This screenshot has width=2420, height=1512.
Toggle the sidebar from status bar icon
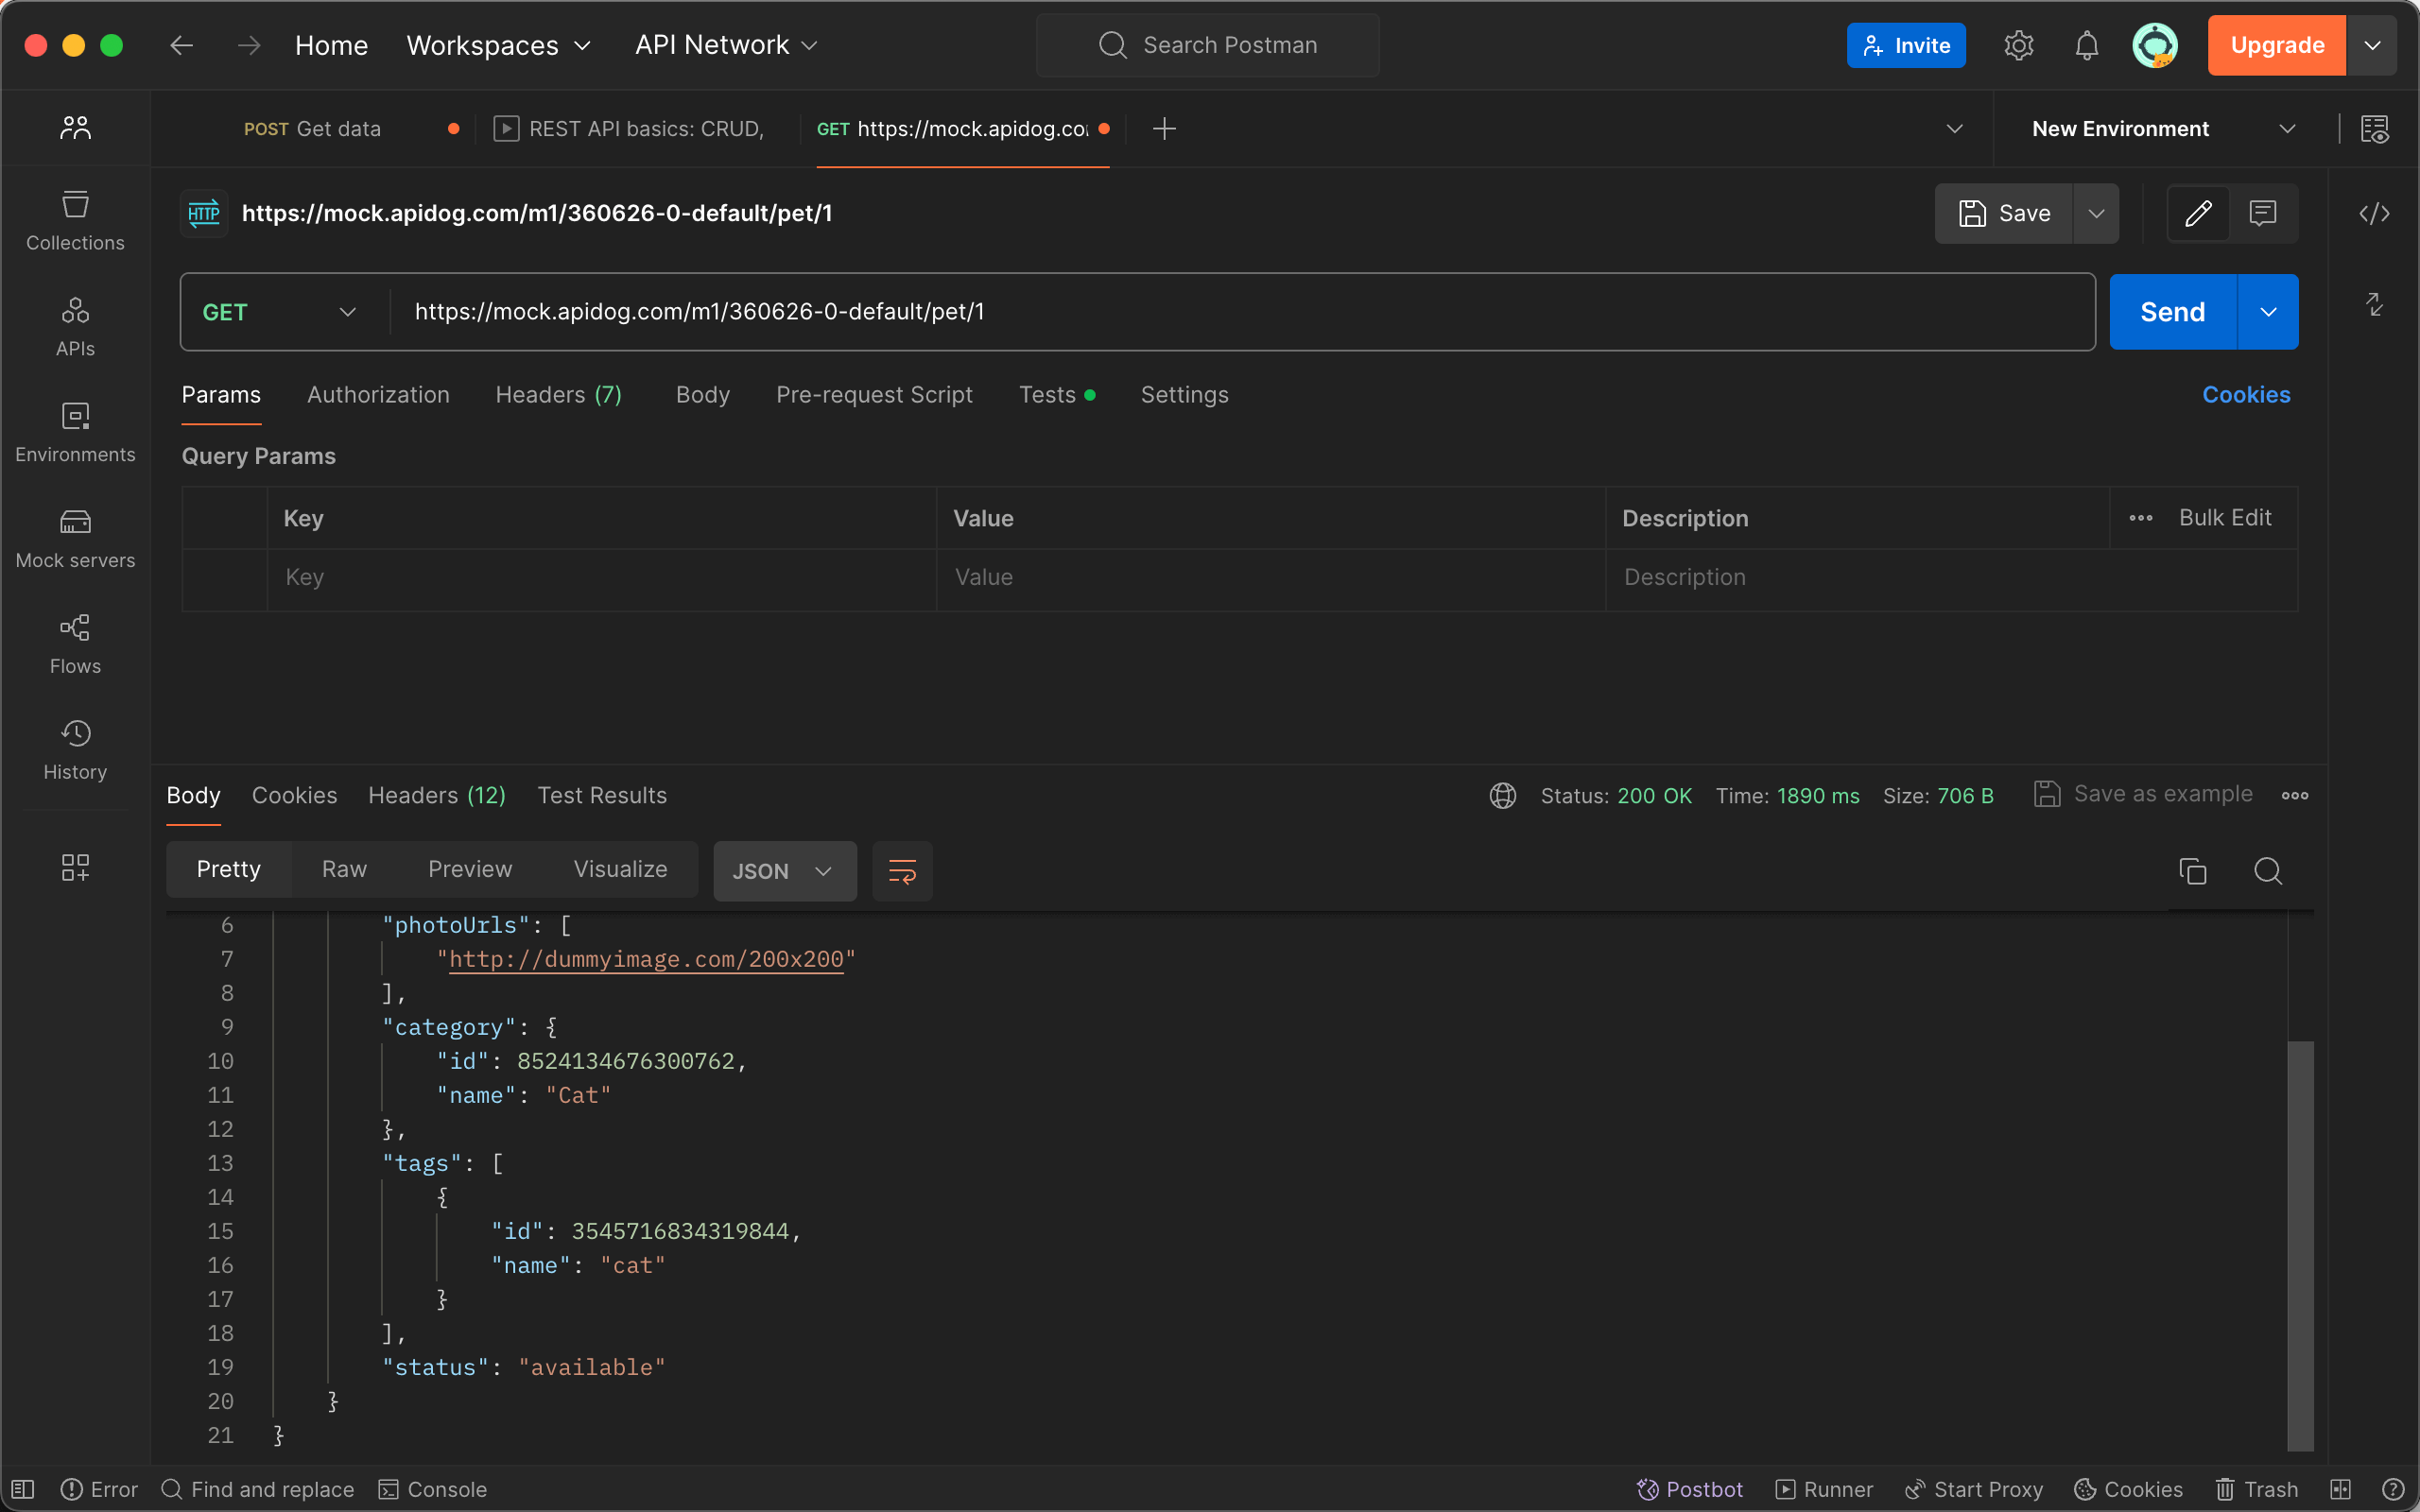coord(23,1489)
